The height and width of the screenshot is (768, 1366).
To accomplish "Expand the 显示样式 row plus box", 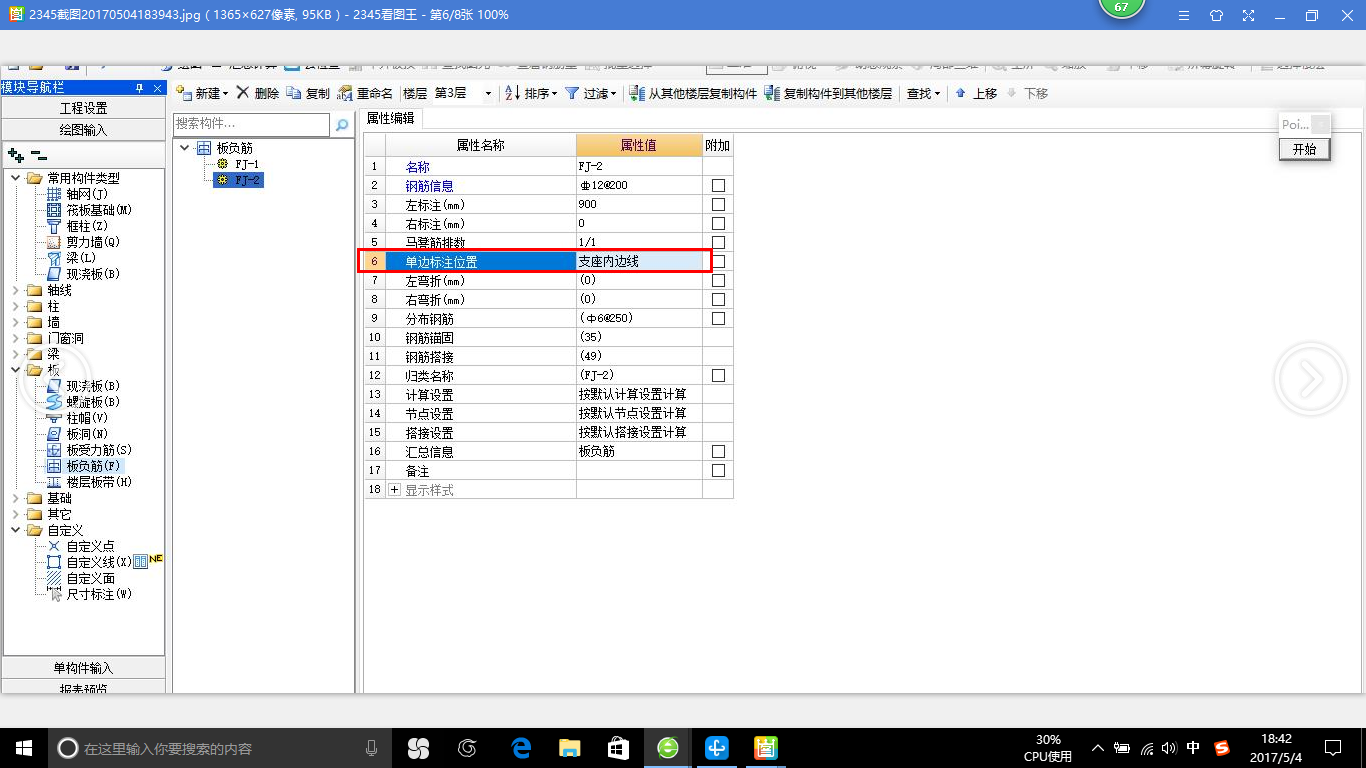I will [x=394, y=490].
